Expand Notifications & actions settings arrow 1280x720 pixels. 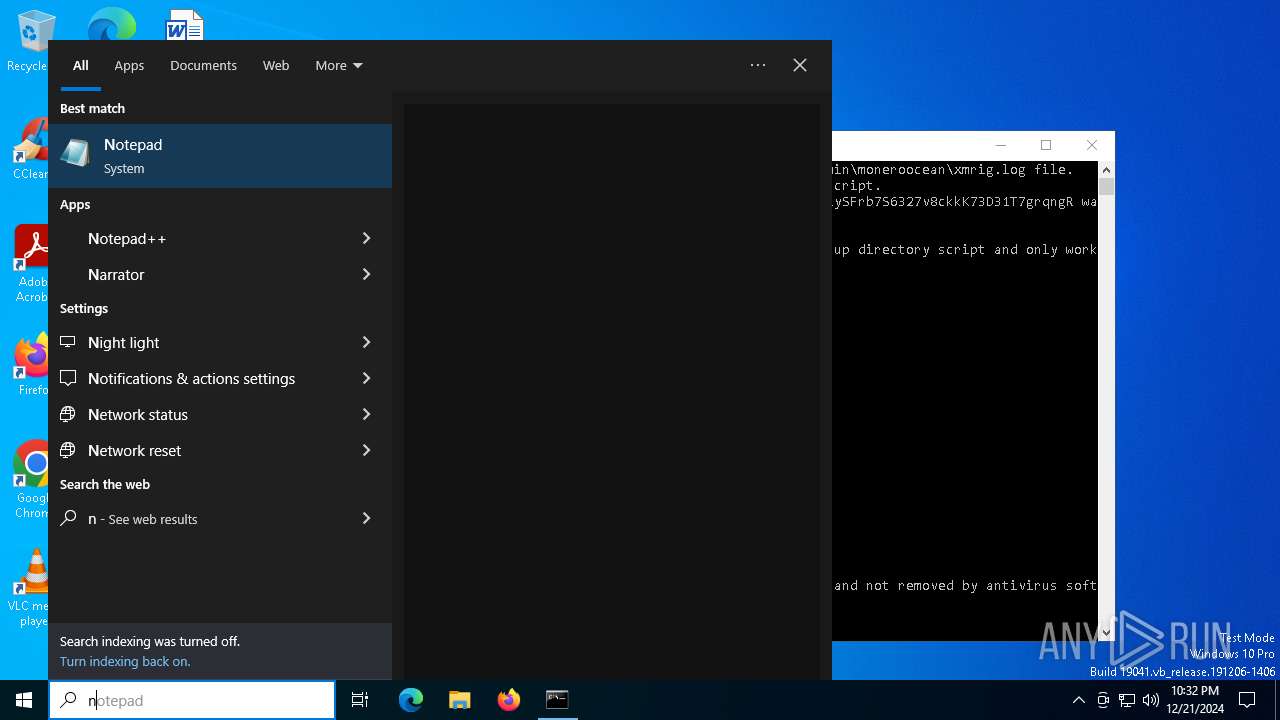click(366, 378)
